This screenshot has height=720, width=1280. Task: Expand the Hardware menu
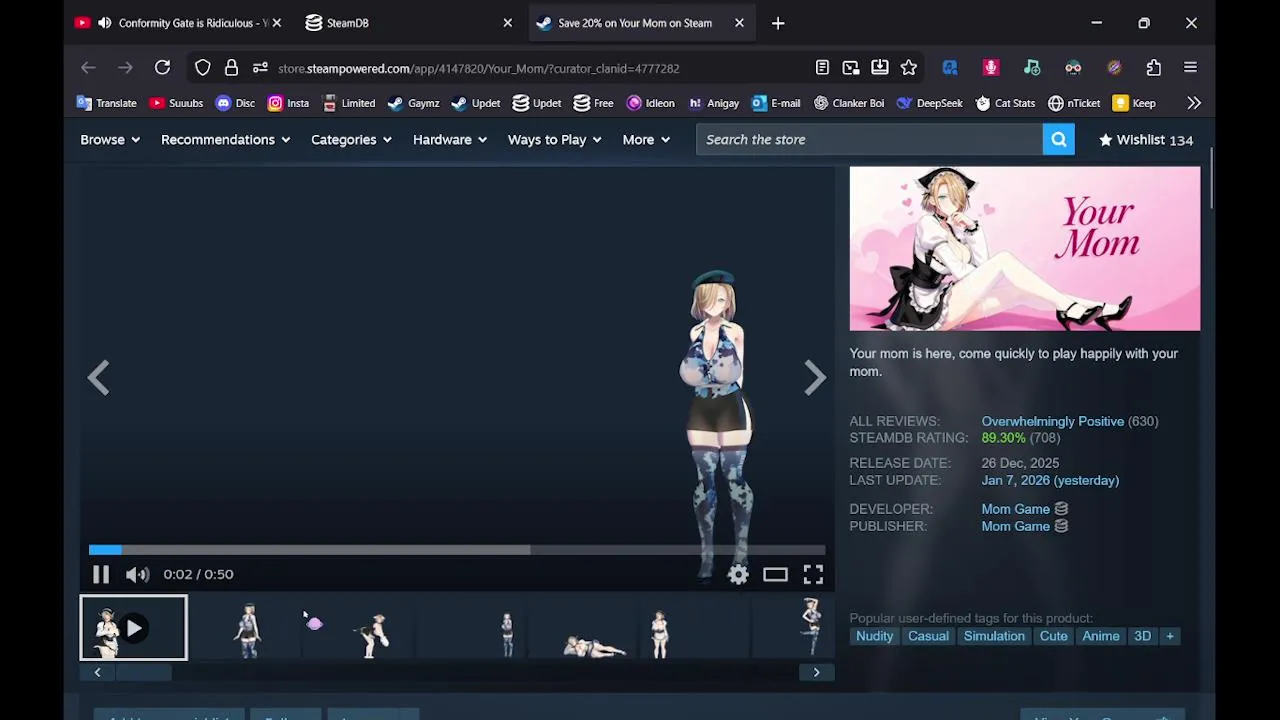450,140
